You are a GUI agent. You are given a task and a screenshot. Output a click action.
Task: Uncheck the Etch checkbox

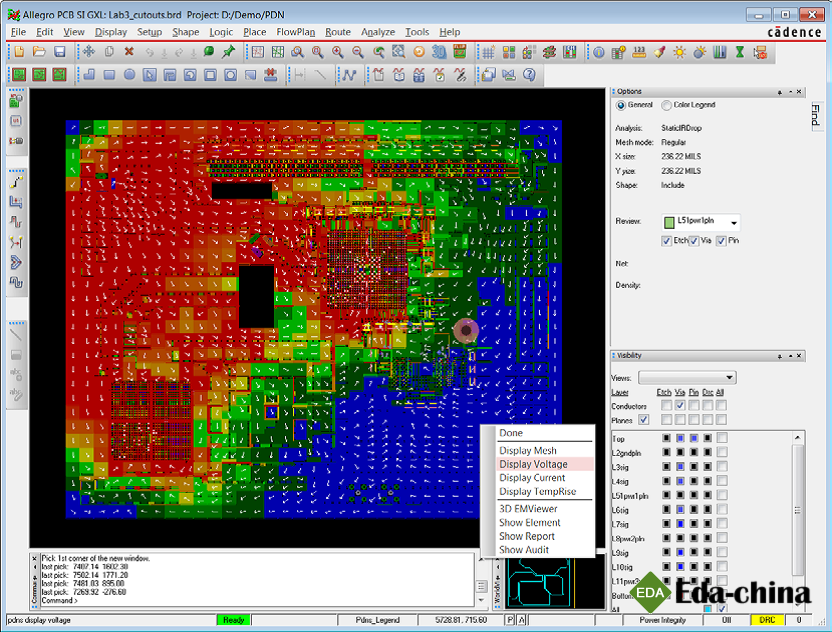[x=666, y=241]
